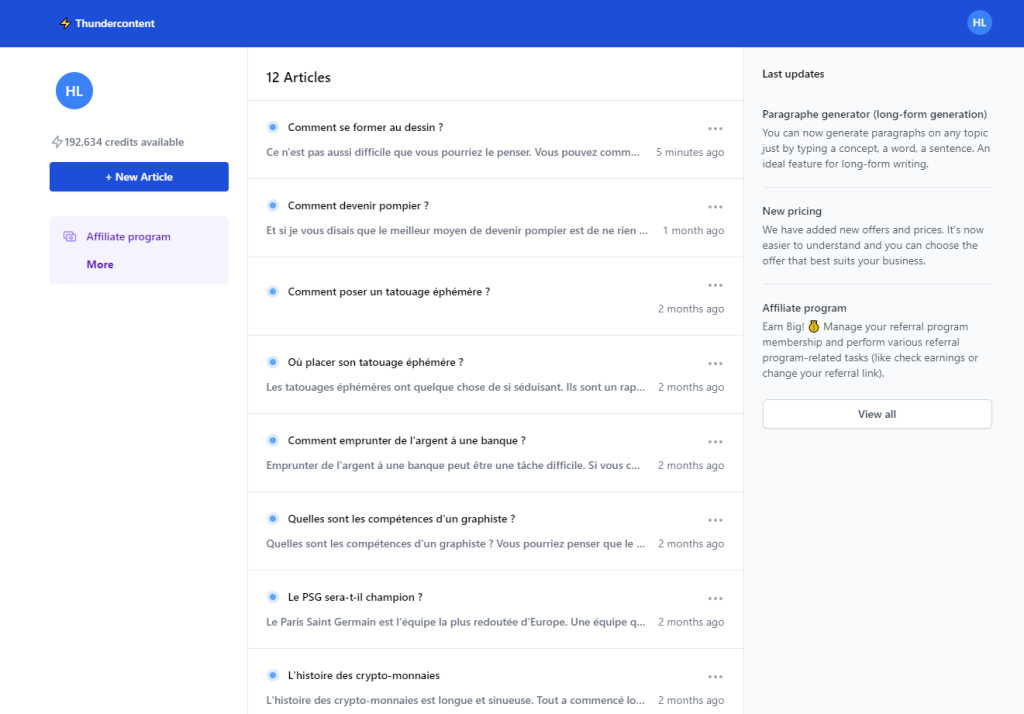Open article 'Où placer son tatouage éphémère ?'
The height and width of the screenshot is (714, 1024).
[x=375, y=362]
